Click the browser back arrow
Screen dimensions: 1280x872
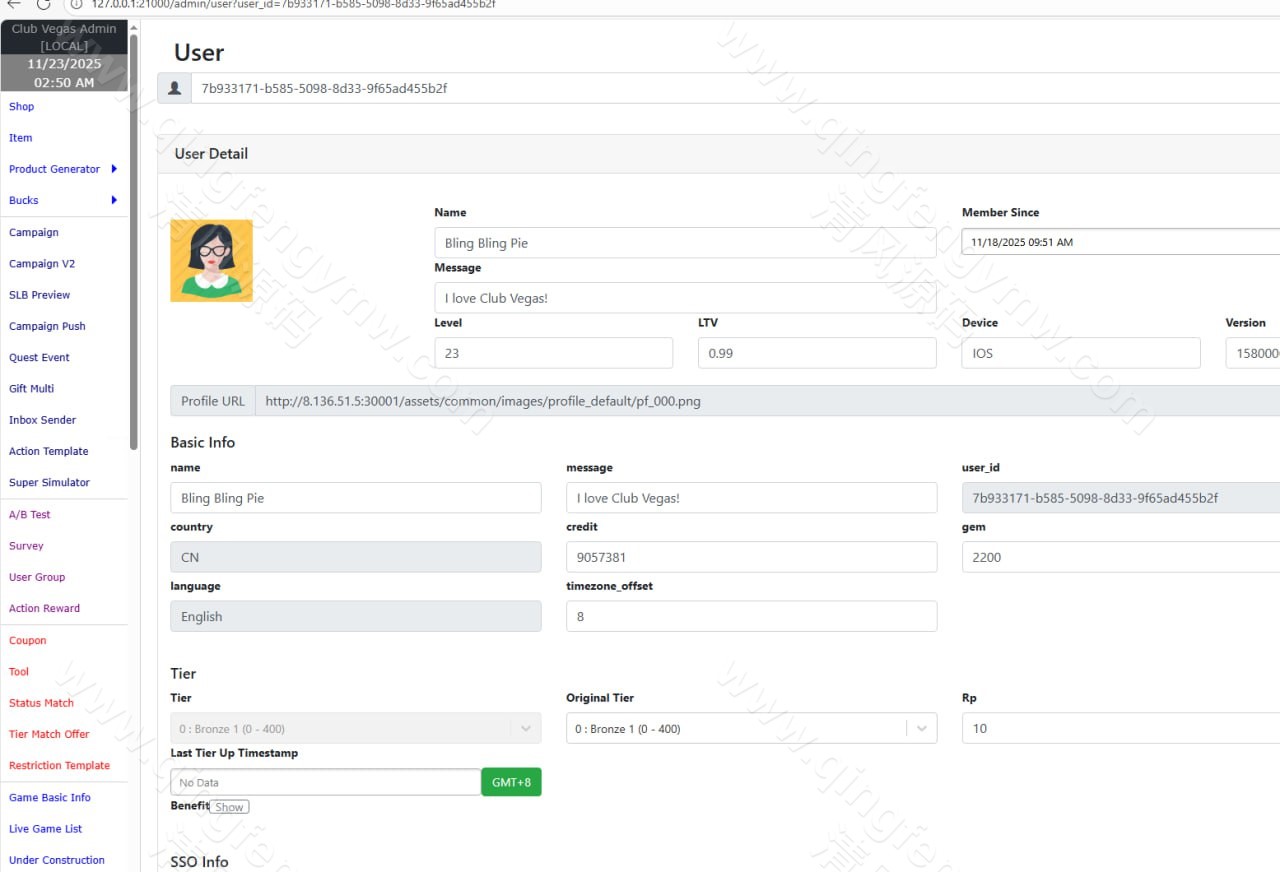tap(14, 4)
